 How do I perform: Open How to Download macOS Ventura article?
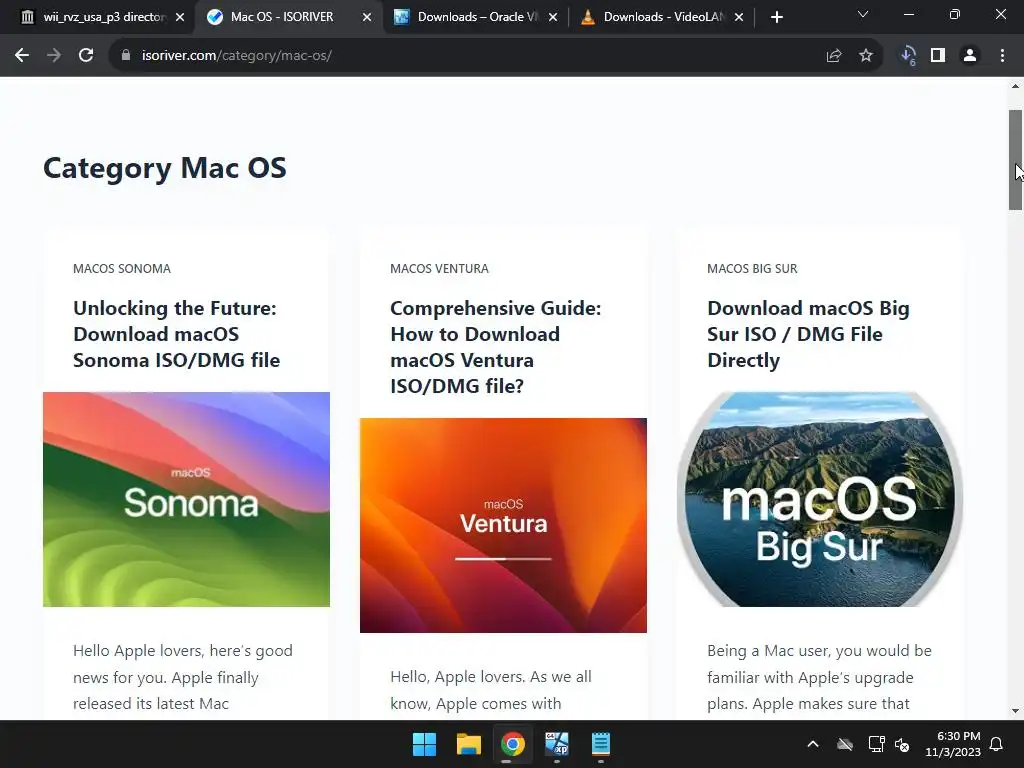(x=496, y=347)
